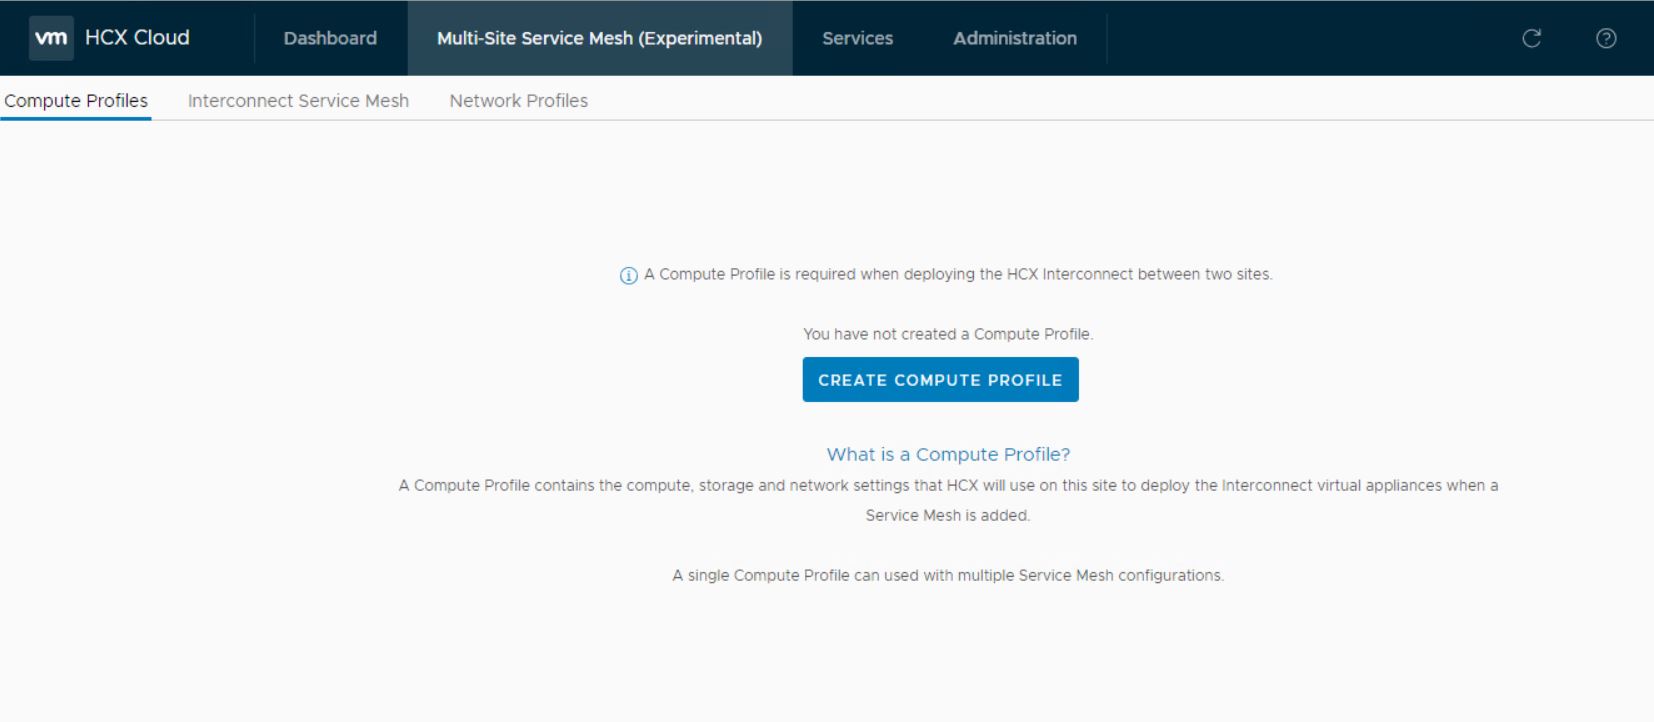Open the help question mark icon
The width and height of the screenshot is (1654, 722).
(x=1606, y=38)
